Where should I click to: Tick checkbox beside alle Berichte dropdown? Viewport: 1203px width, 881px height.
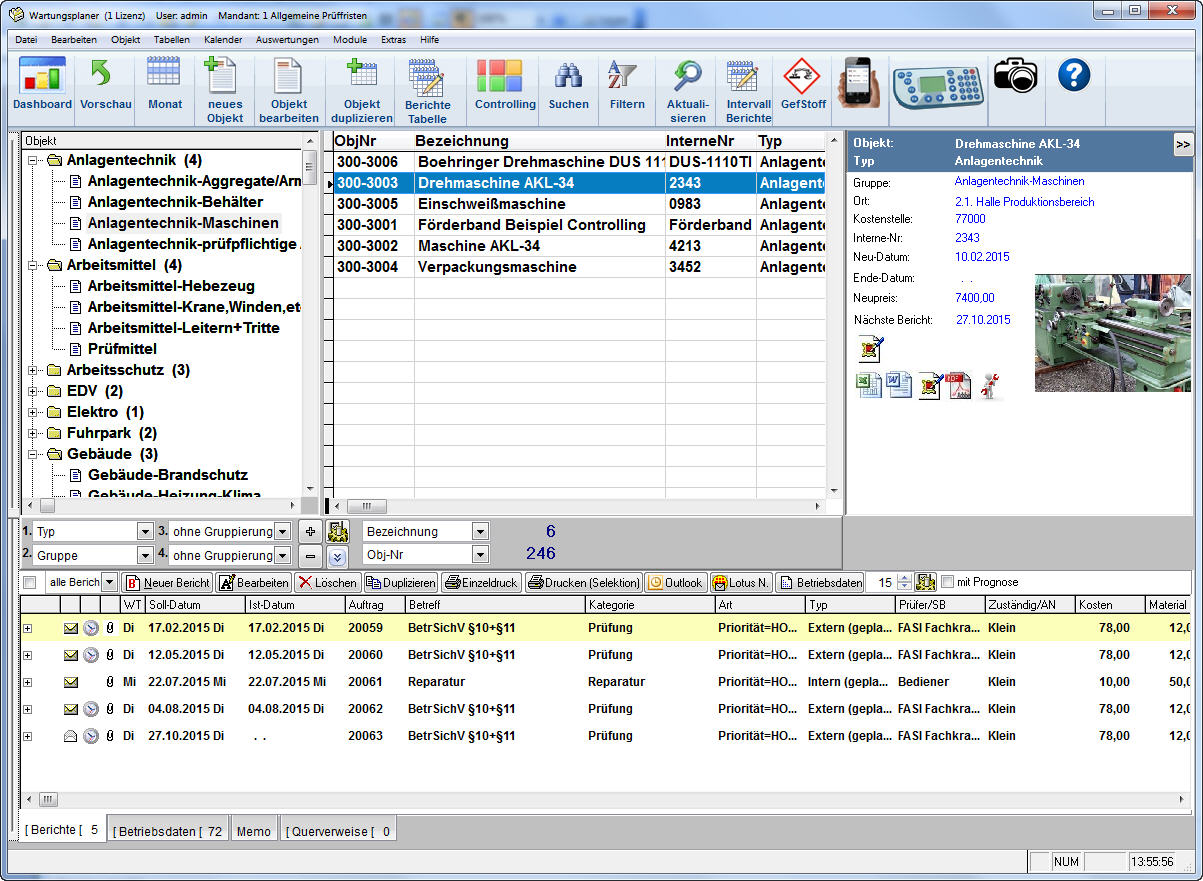29,582
